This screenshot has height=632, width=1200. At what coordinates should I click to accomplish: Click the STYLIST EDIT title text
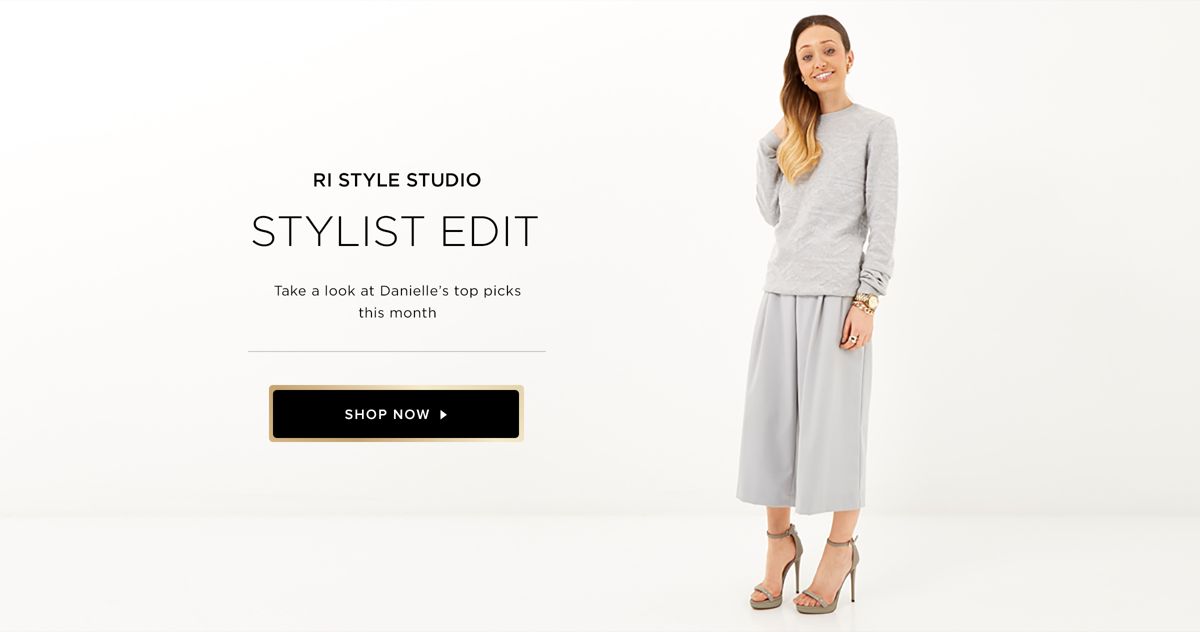[395, 232]
